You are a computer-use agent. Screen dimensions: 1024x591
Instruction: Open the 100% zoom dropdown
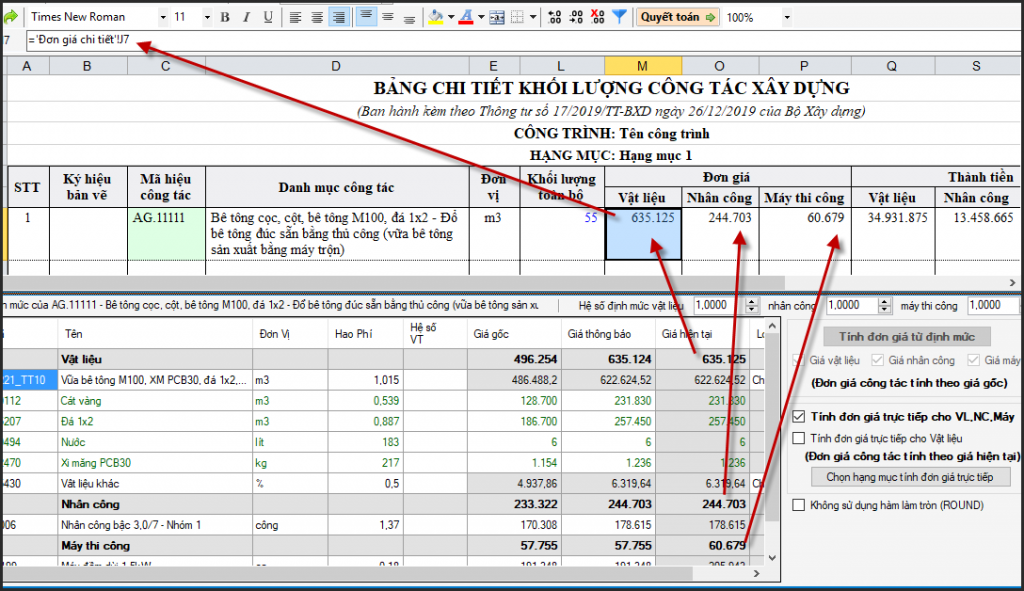(787, 17)
